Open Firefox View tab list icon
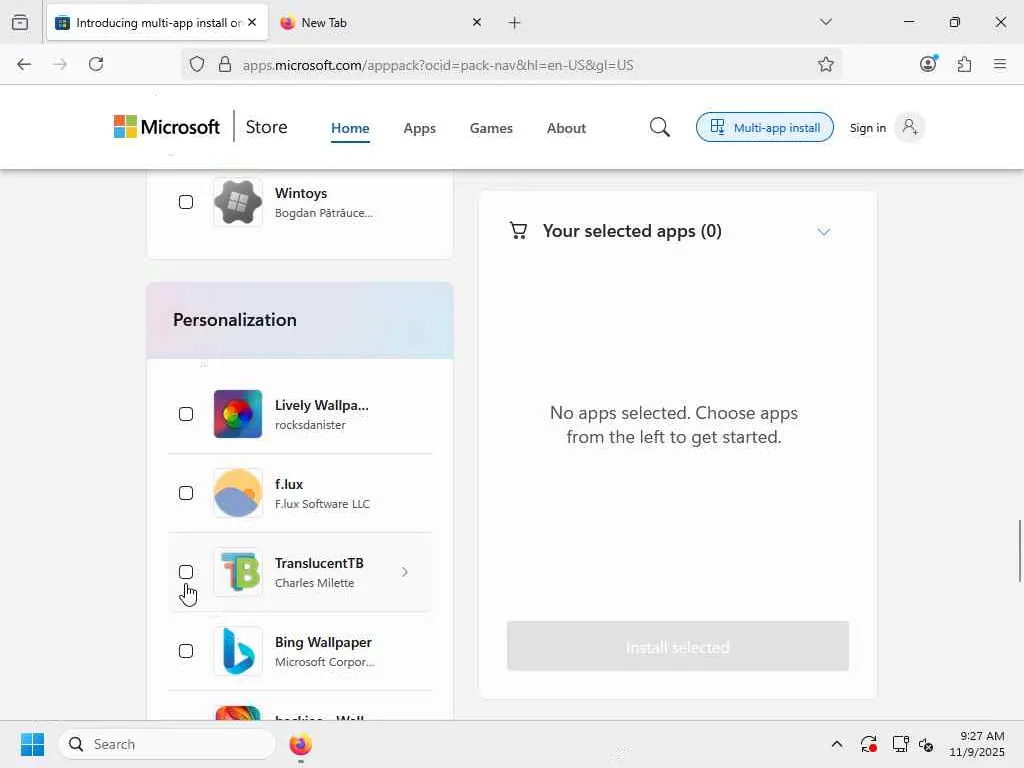1024x768 pixels. pyautogui.click(x=20, y=22)
